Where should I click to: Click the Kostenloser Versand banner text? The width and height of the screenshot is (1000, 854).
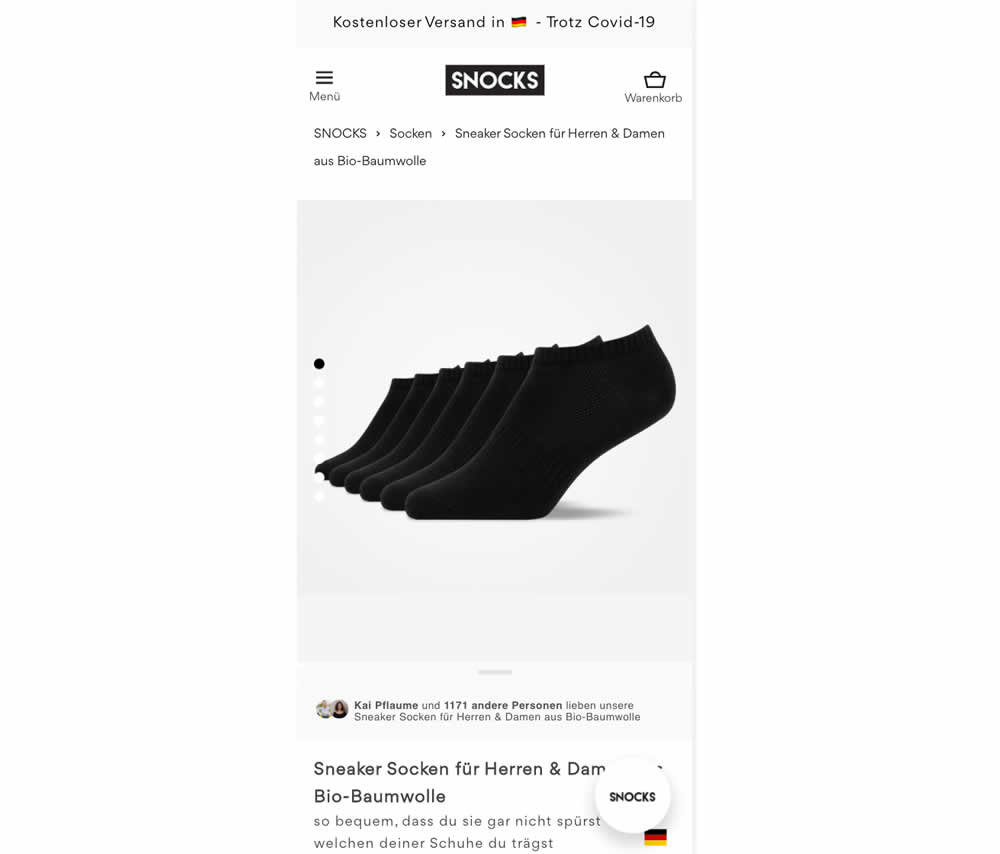click(x=494, y=22)
